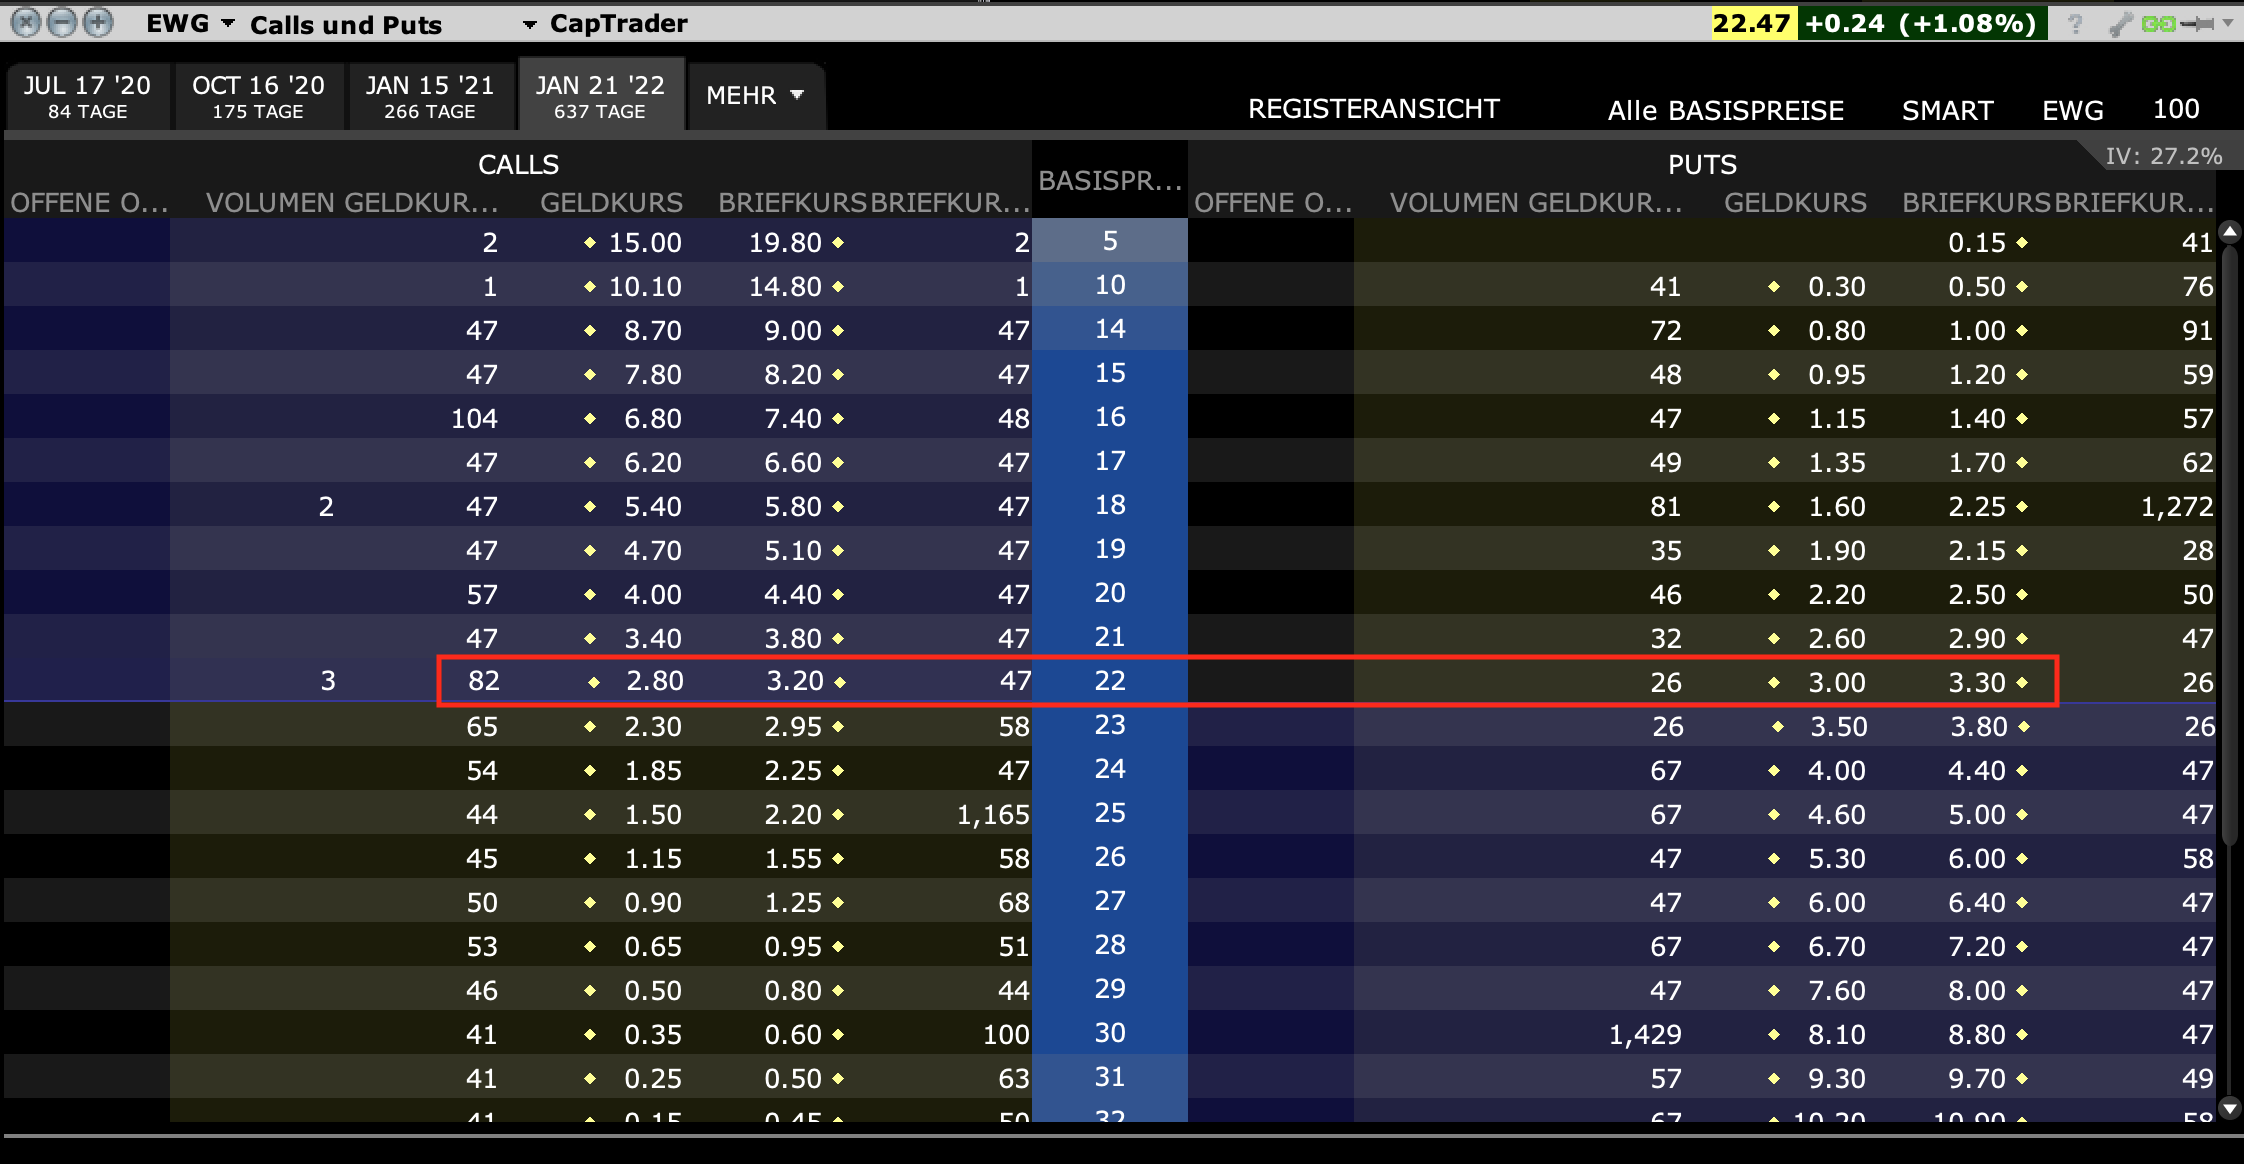
Task: Open the EWG symbol dropdown arrow
Action: coord(228,23)
